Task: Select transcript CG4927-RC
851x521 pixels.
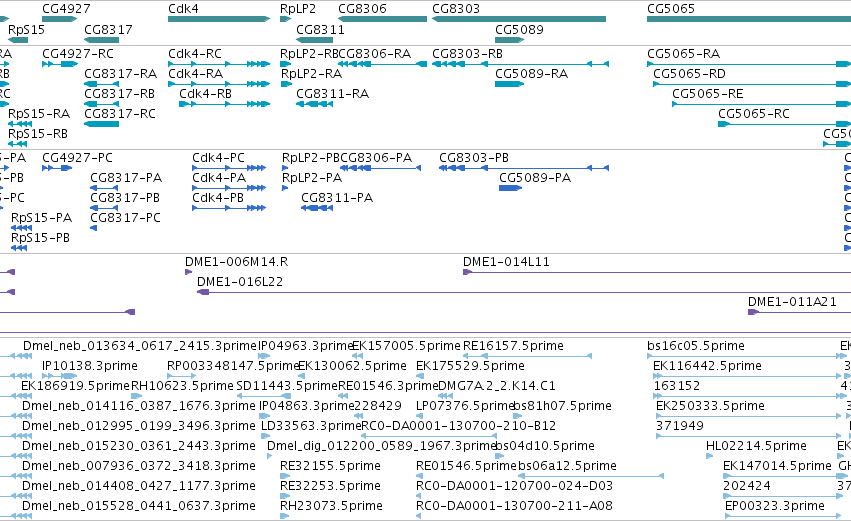Action: [x=78, y=54]
